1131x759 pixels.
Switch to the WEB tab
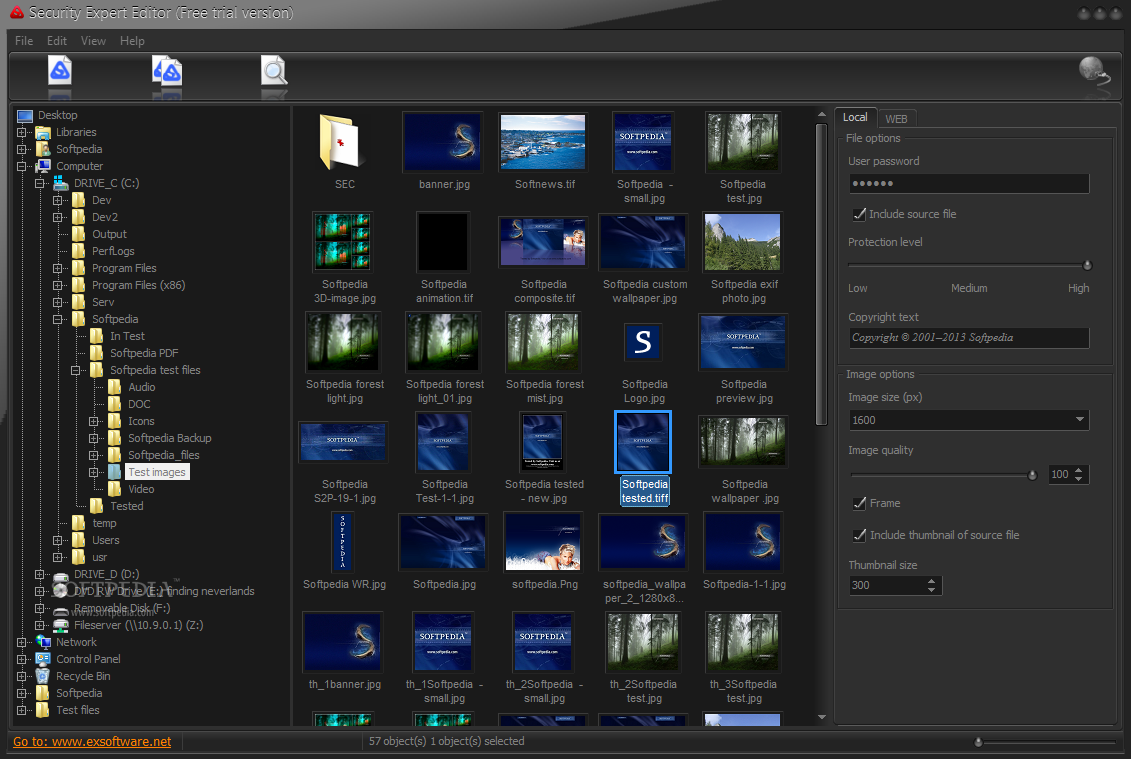coord(896,119)
